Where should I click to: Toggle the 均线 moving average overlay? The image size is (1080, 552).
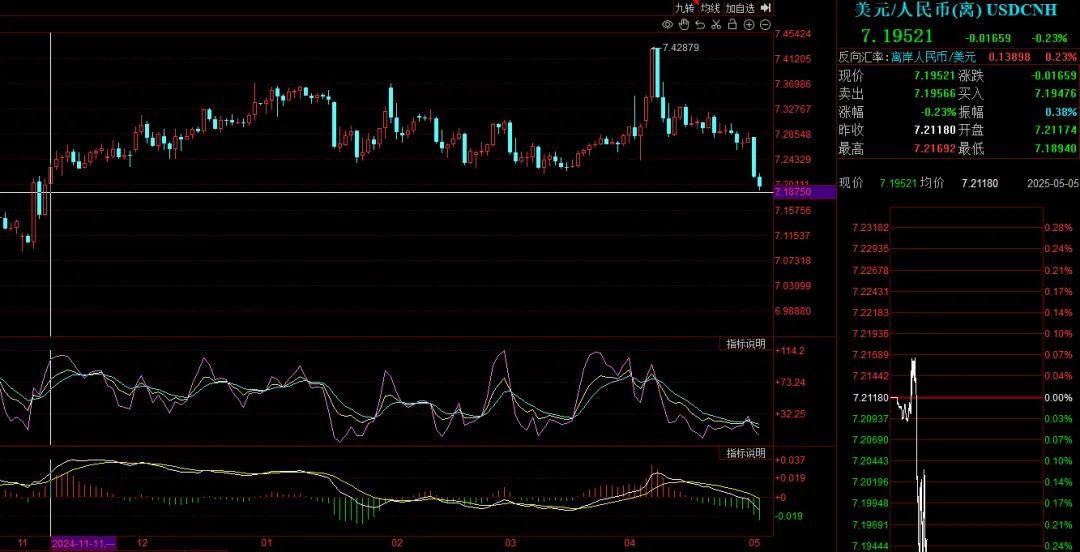pos(710,8)
